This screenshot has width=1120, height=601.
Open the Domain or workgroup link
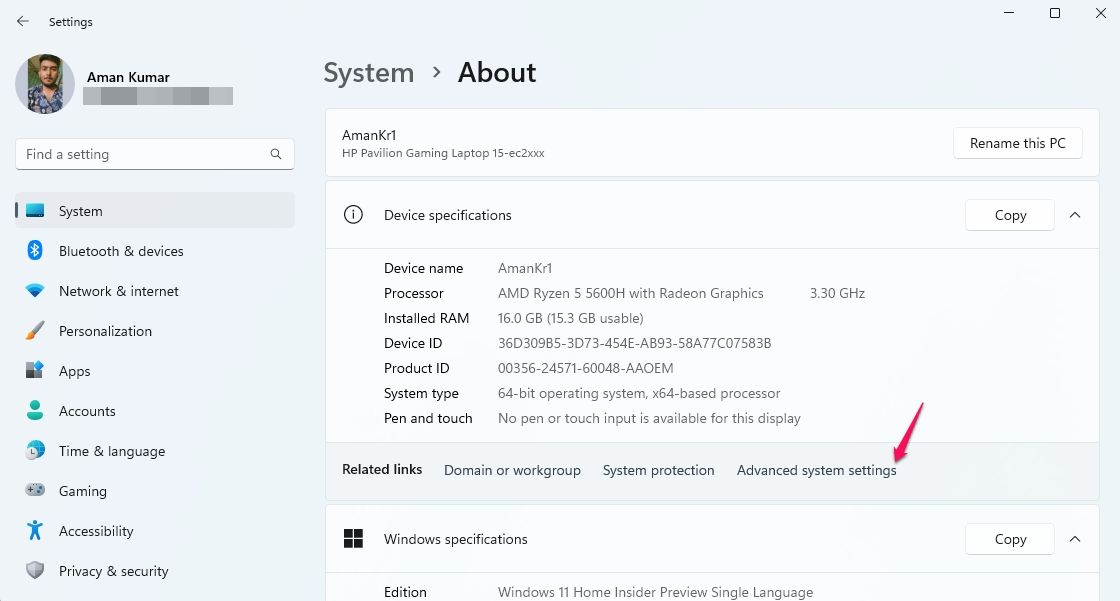tap(512, 470)
